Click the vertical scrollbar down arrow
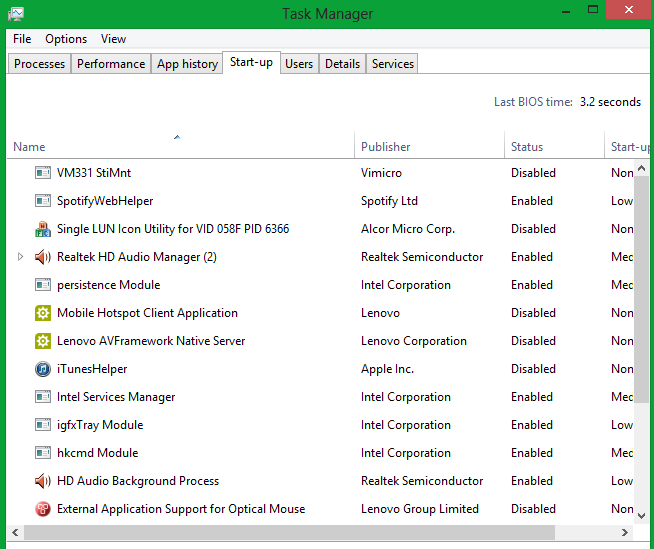Image resolution: width=654 pixels, height=549 pixels. click(x=641, y=516)
